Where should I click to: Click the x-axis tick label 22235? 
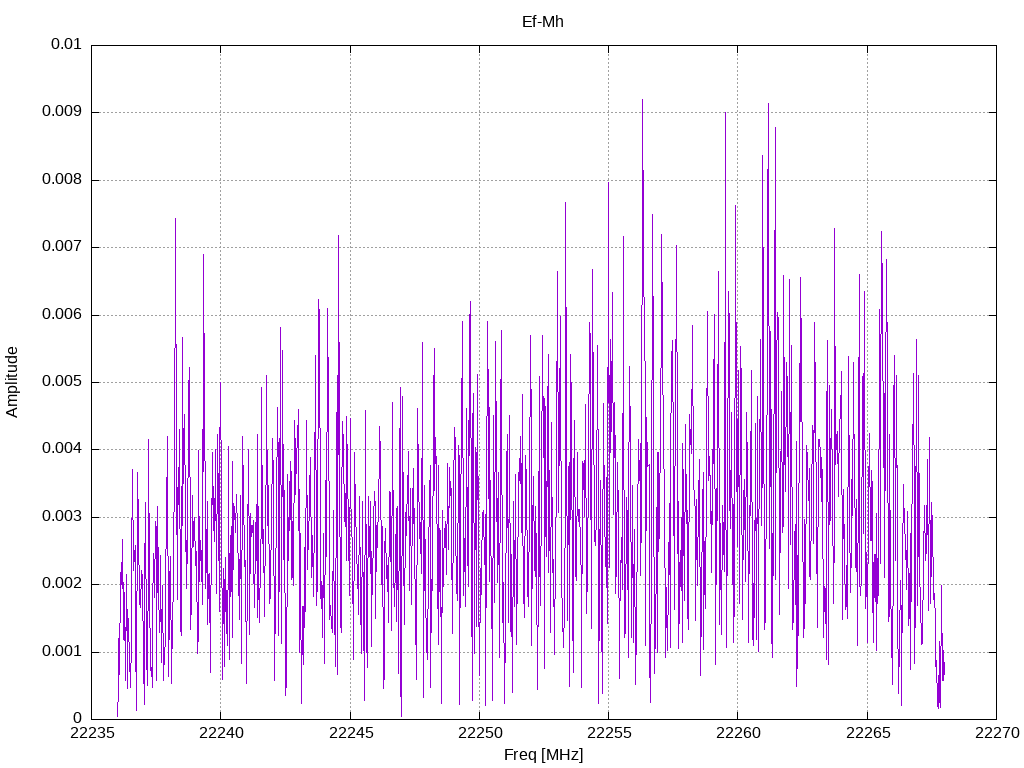point(92,733)
